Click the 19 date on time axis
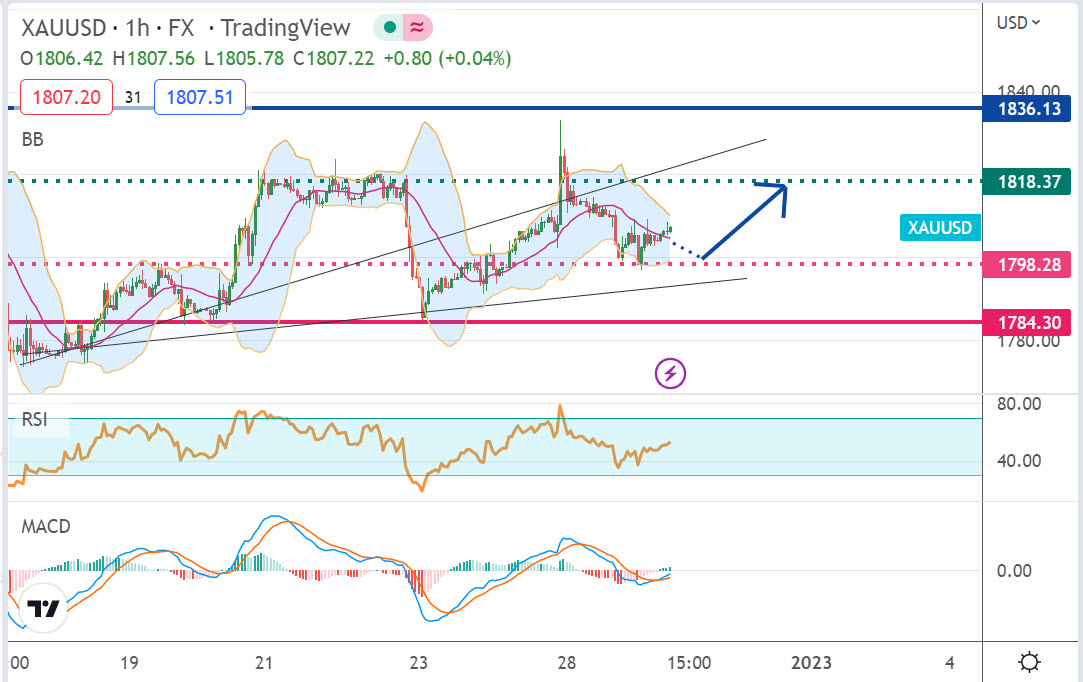 (129, 663)
